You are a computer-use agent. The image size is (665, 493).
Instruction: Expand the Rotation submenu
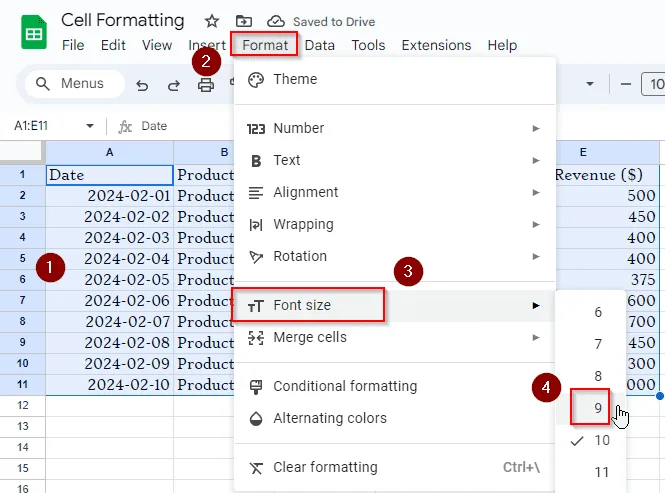[x=394, y=257]
